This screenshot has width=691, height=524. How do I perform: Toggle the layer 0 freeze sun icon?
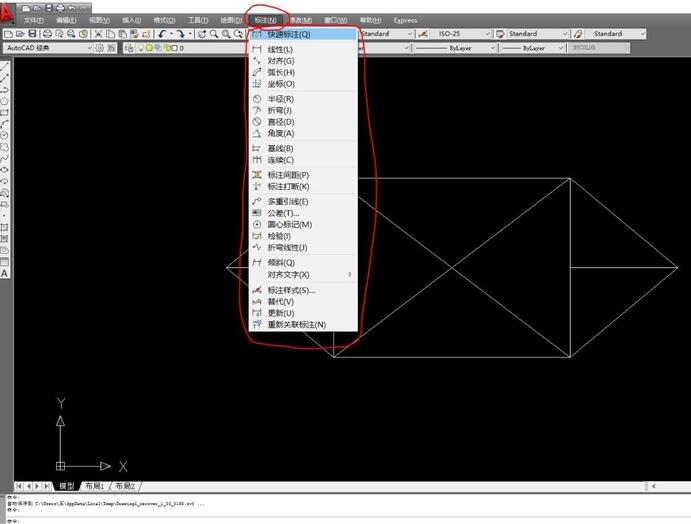[149, 48]
